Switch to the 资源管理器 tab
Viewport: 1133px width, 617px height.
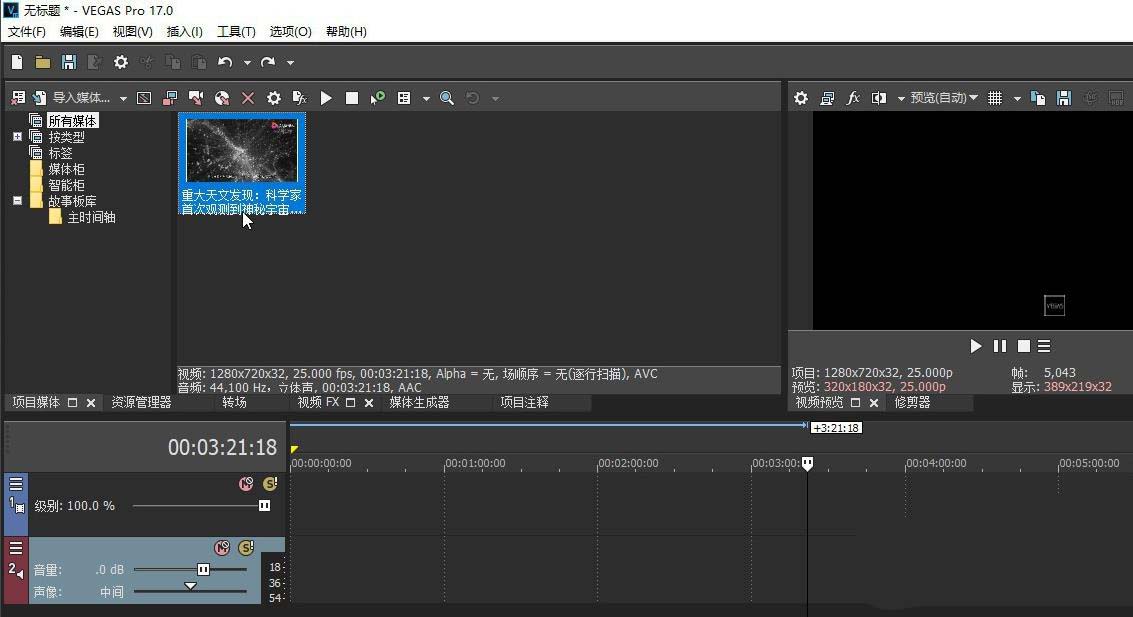pyautogui.click(x=141, y=402)
